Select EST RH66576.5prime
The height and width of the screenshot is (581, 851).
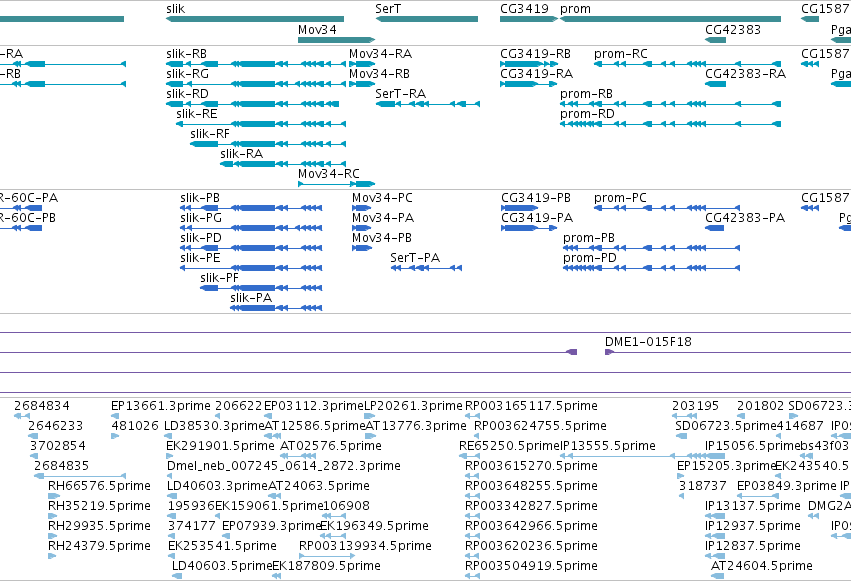coord(99,486)
